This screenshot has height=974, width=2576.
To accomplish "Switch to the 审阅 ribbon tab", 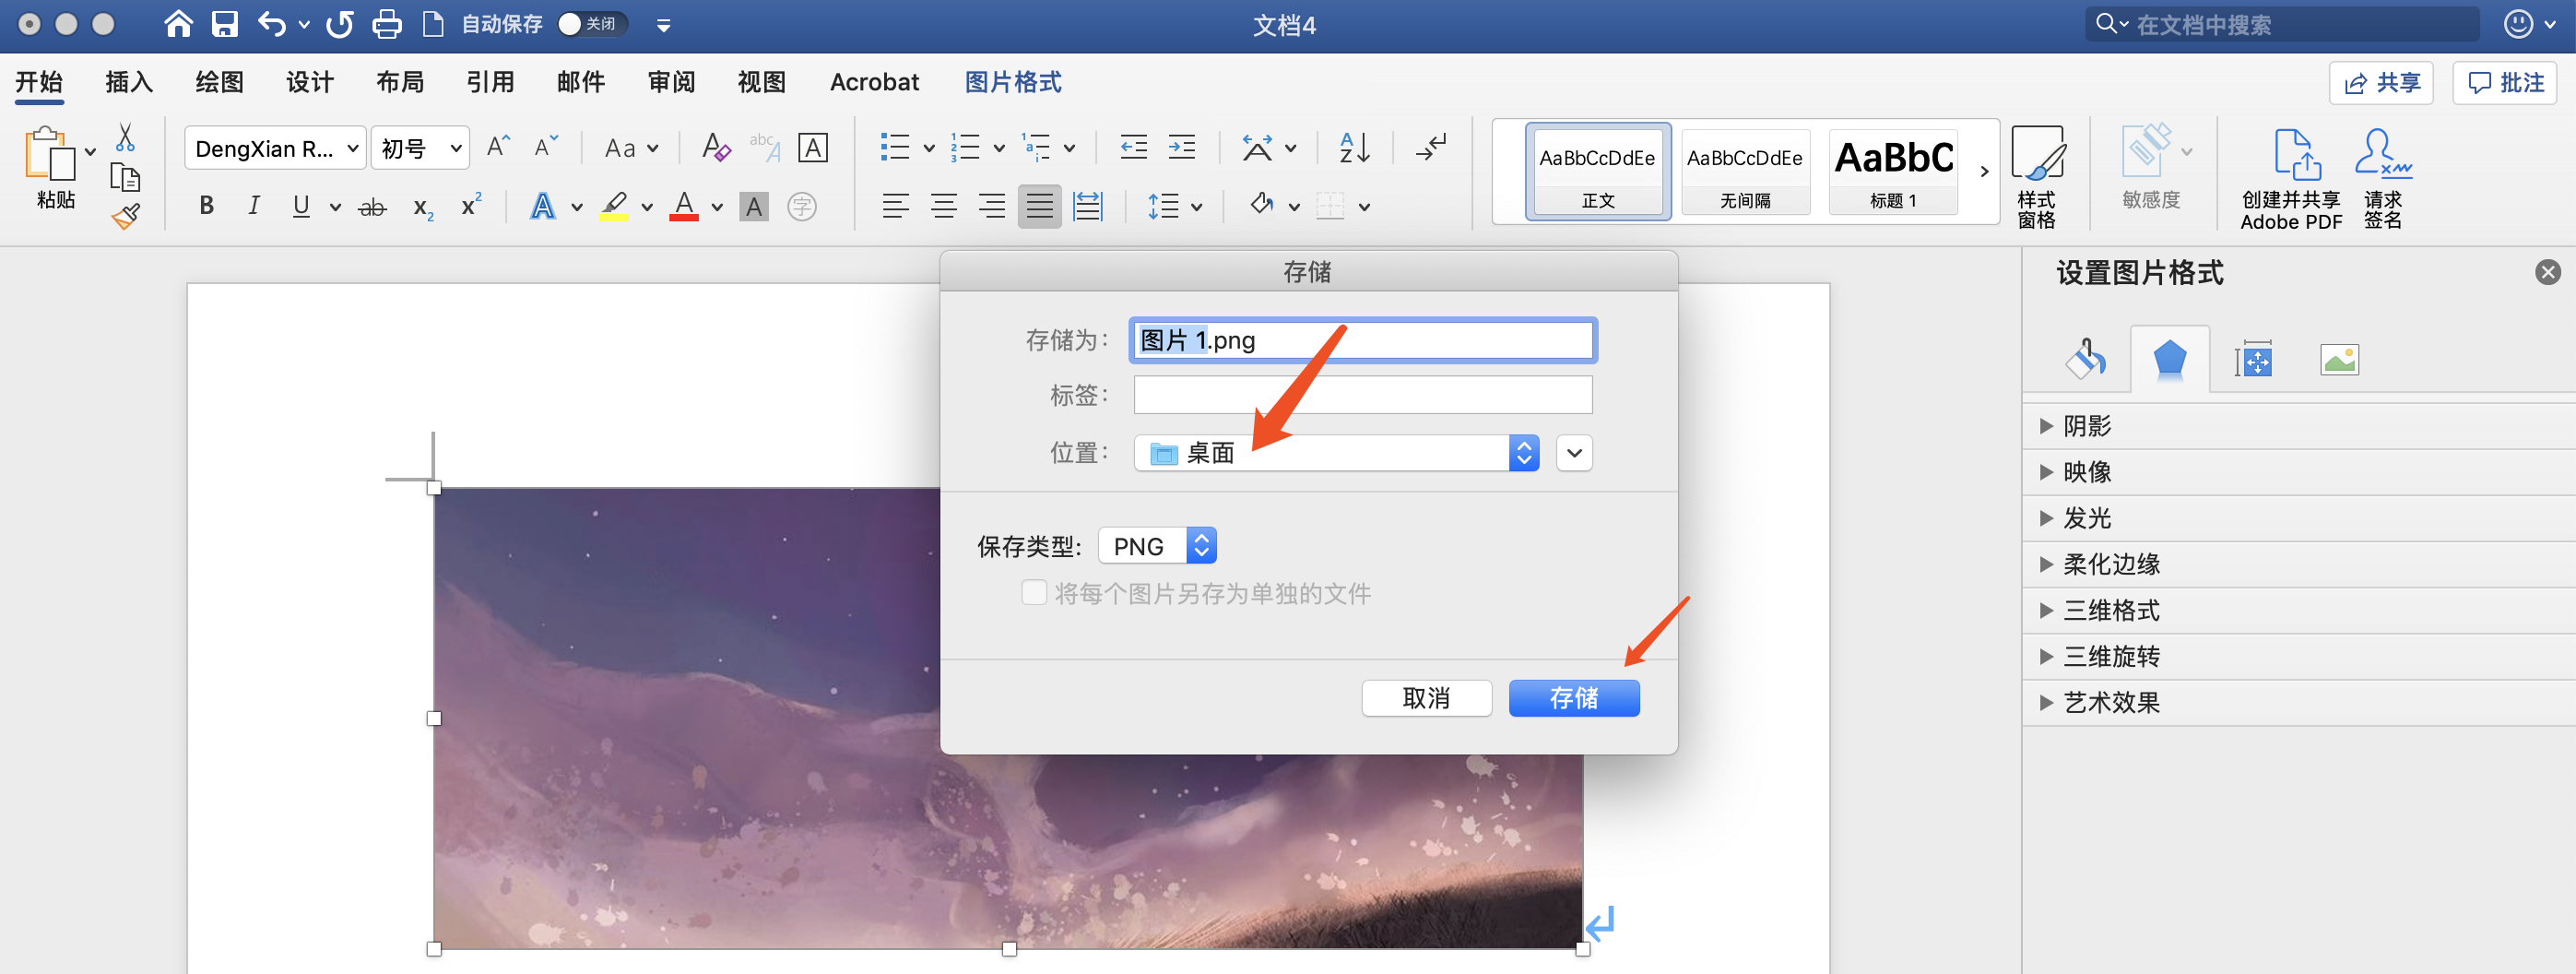I will [x=671, y=82].
